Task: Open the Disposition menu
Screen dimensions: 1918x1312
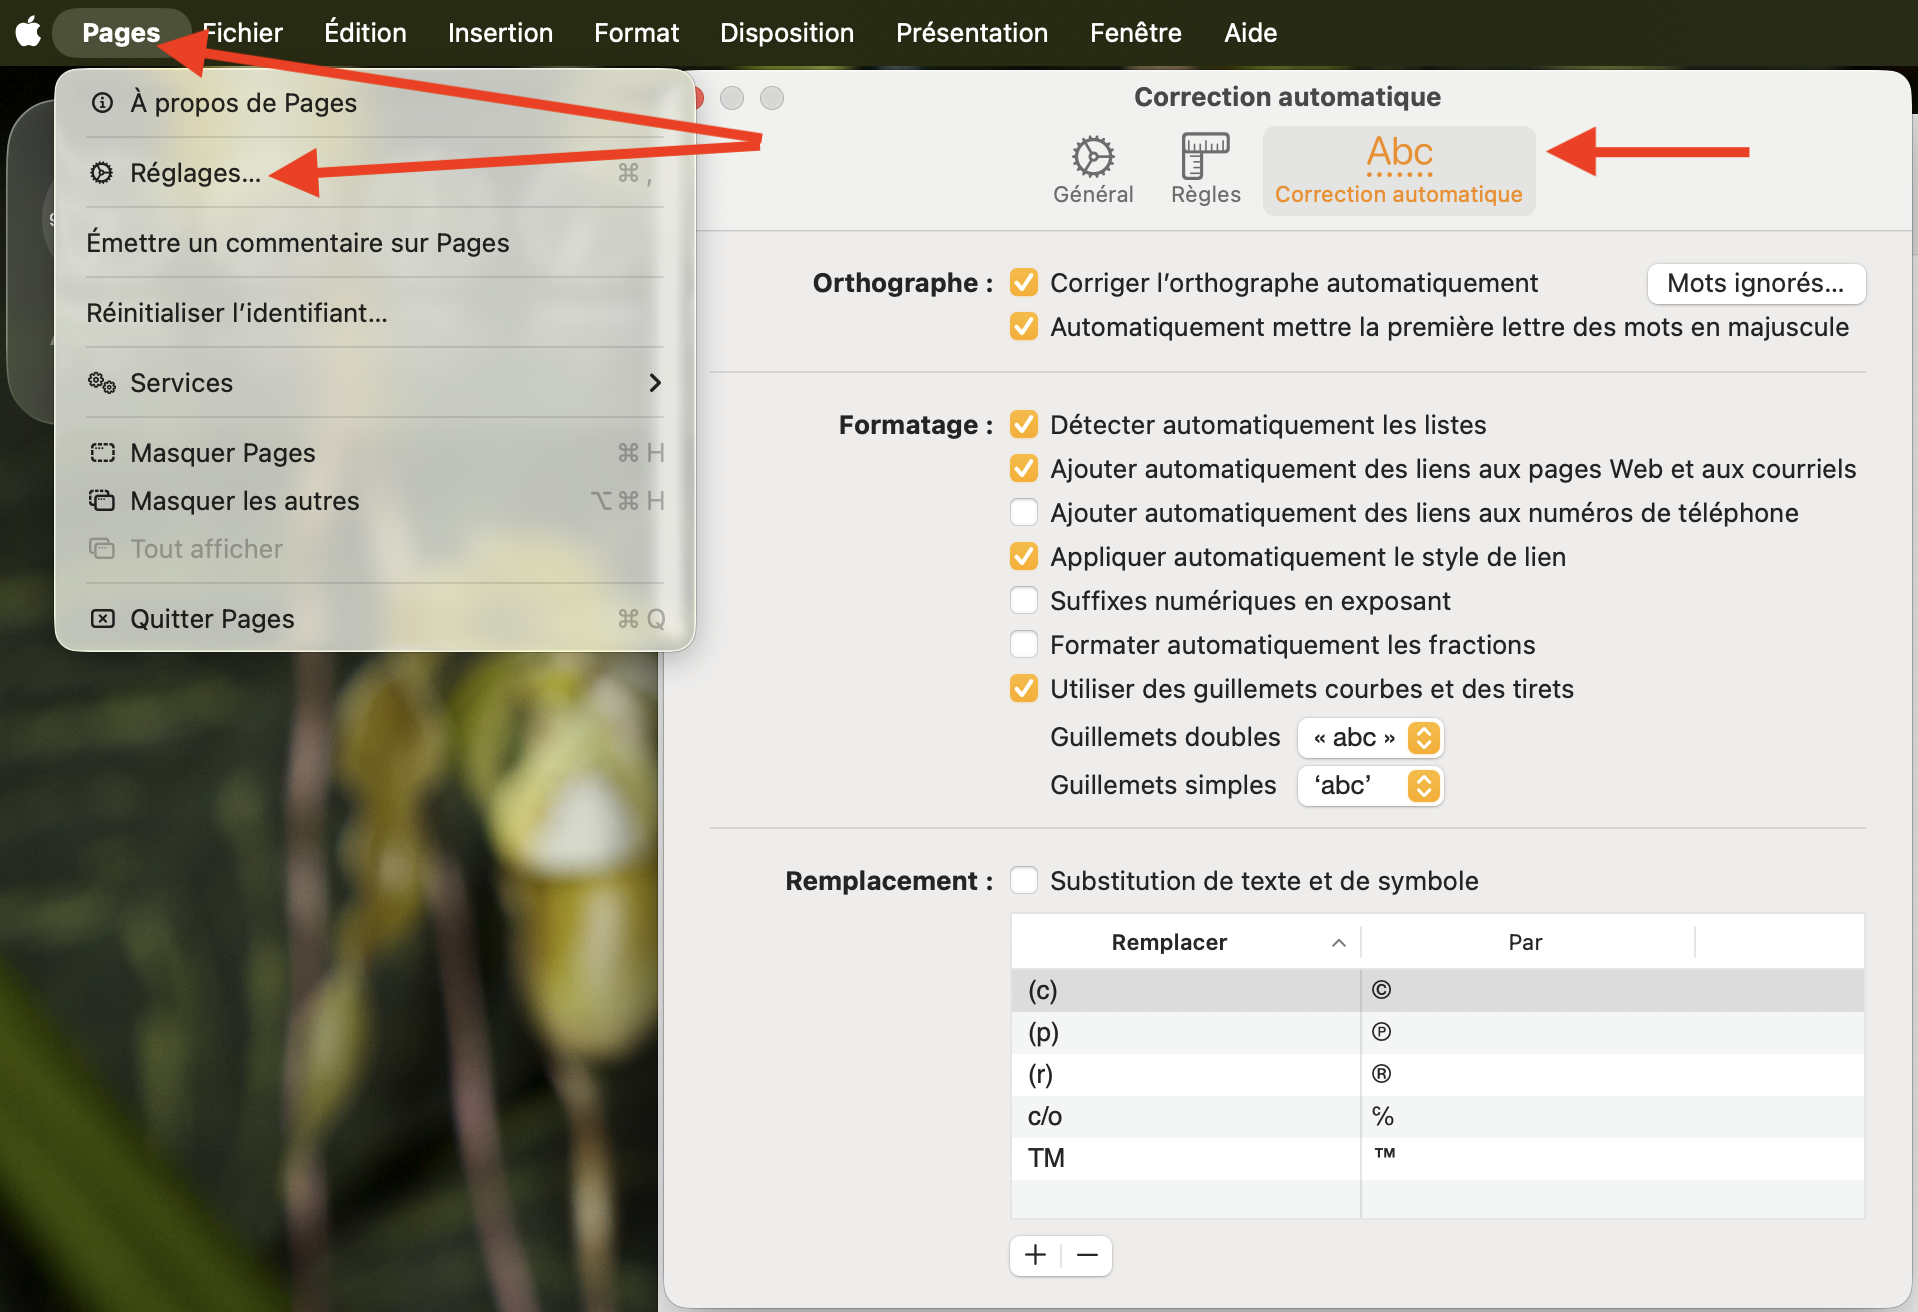Action: (787, 33)
